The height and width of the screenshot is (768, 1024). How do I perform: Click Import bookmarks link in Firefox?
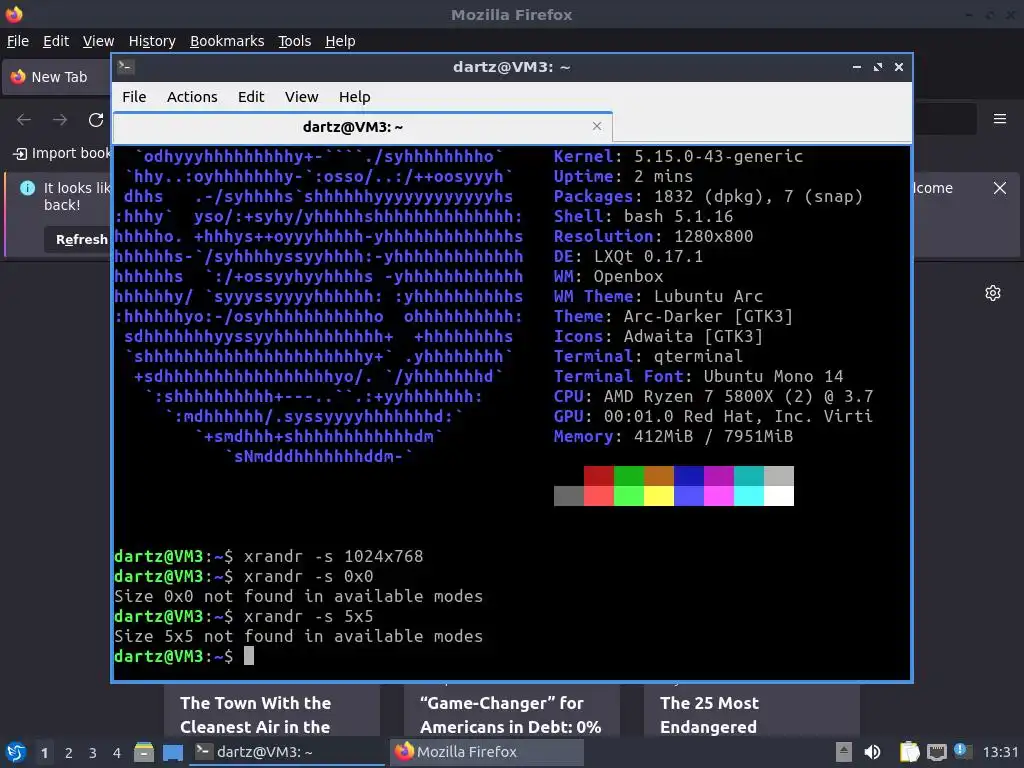(63, 153)
